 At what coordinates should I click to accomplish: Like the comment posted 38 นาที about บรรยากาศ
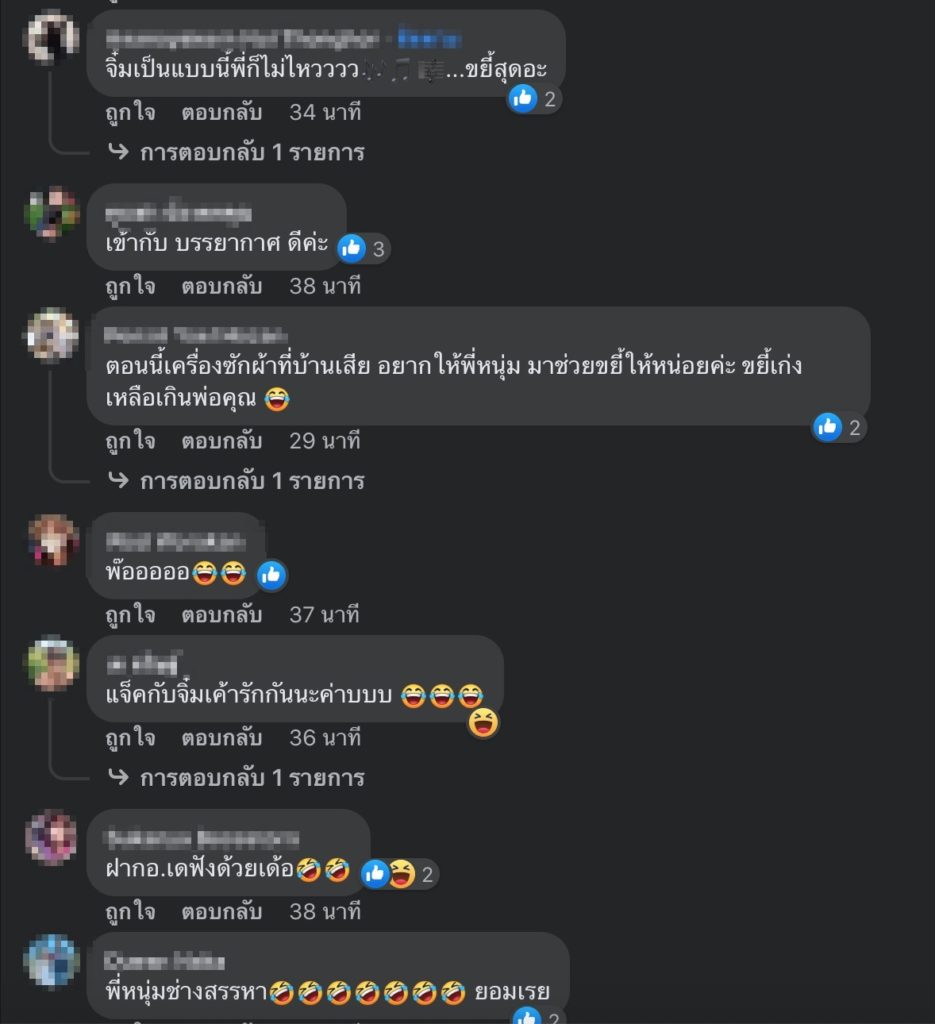pyautogui.click(x=131, y=287)
